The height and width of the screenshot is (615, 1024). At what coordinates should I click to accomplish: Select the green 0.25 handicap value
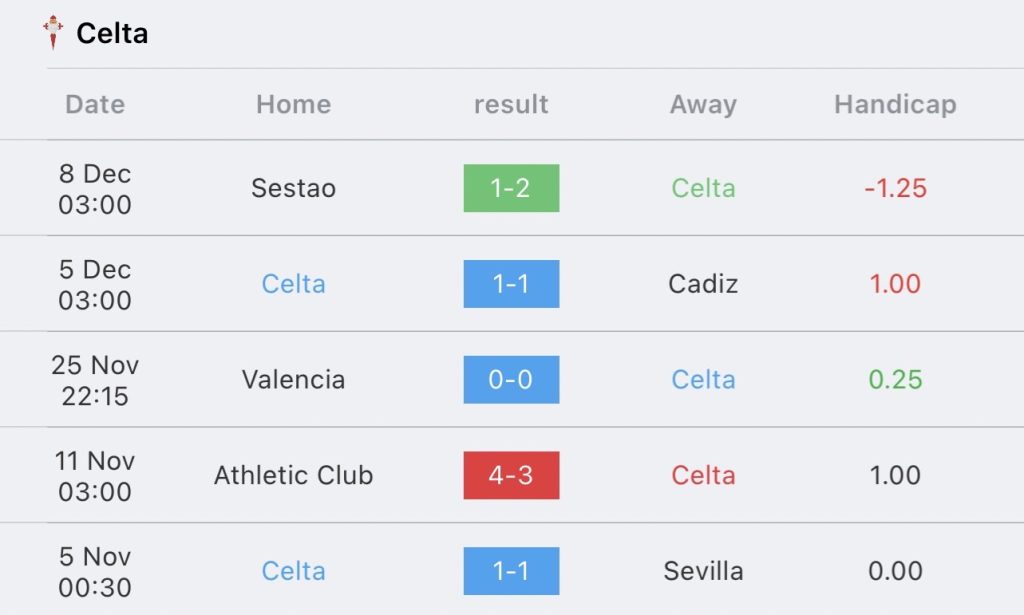click(895, 379)
